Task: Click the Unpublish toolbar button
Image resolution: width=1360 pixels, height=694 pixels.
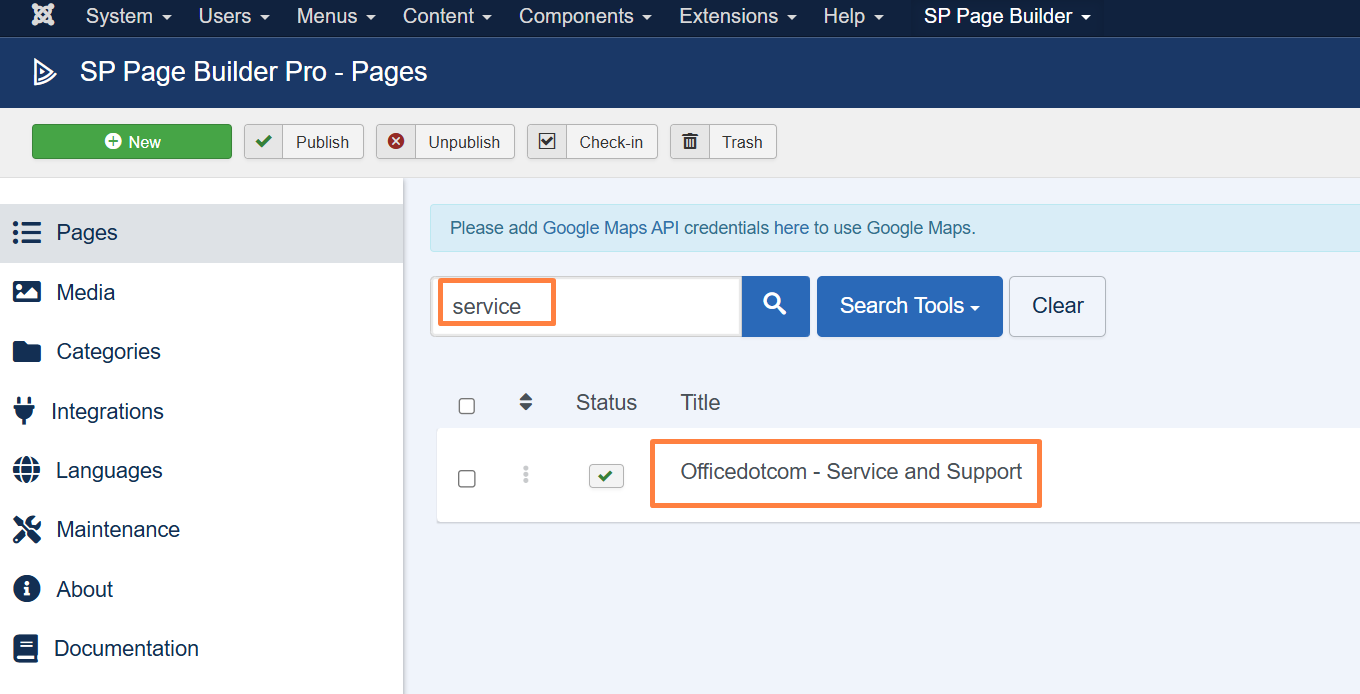Action: 445,142
